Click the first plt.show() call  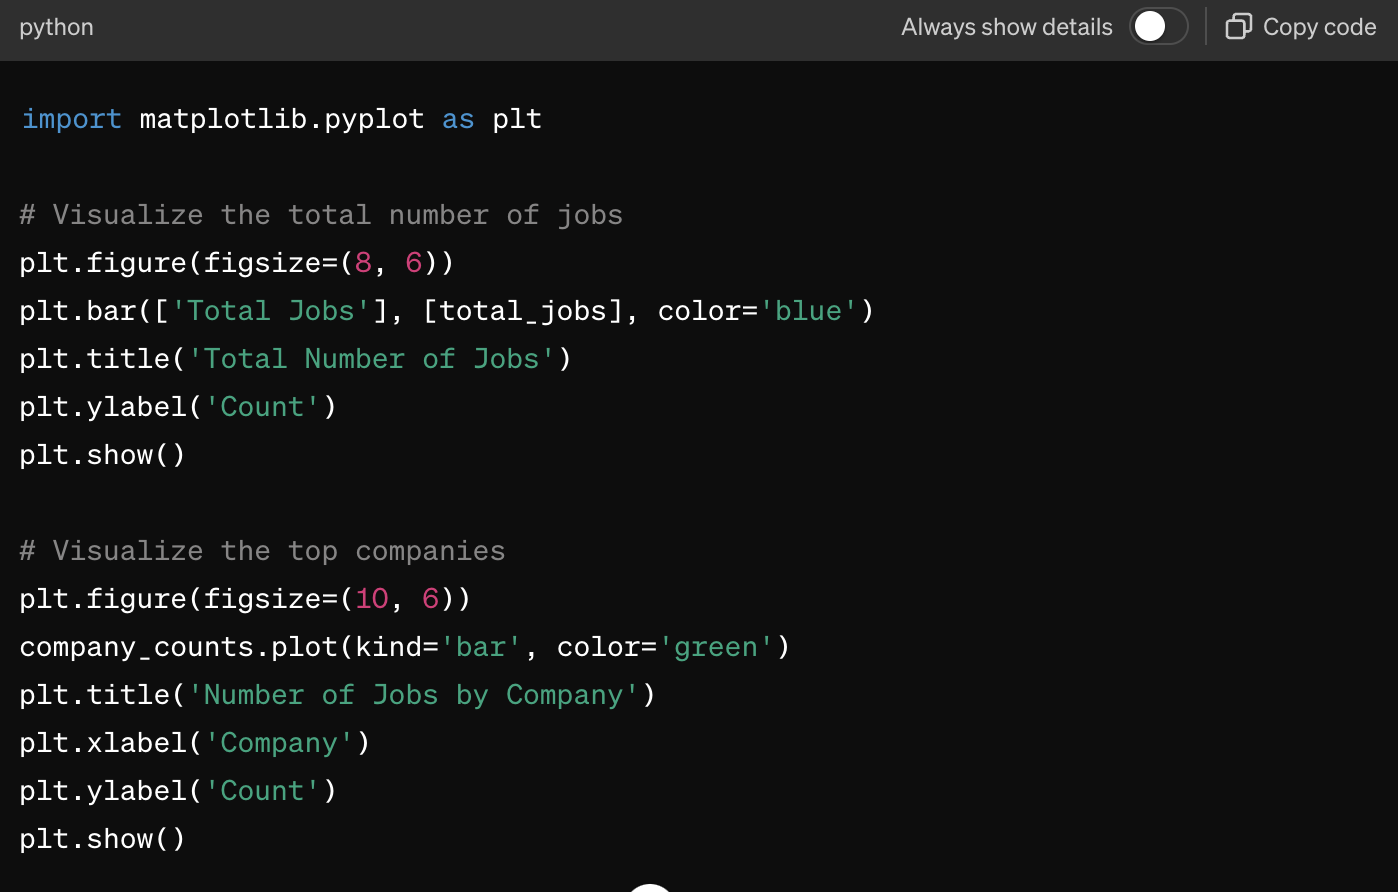tap(102, 455)
